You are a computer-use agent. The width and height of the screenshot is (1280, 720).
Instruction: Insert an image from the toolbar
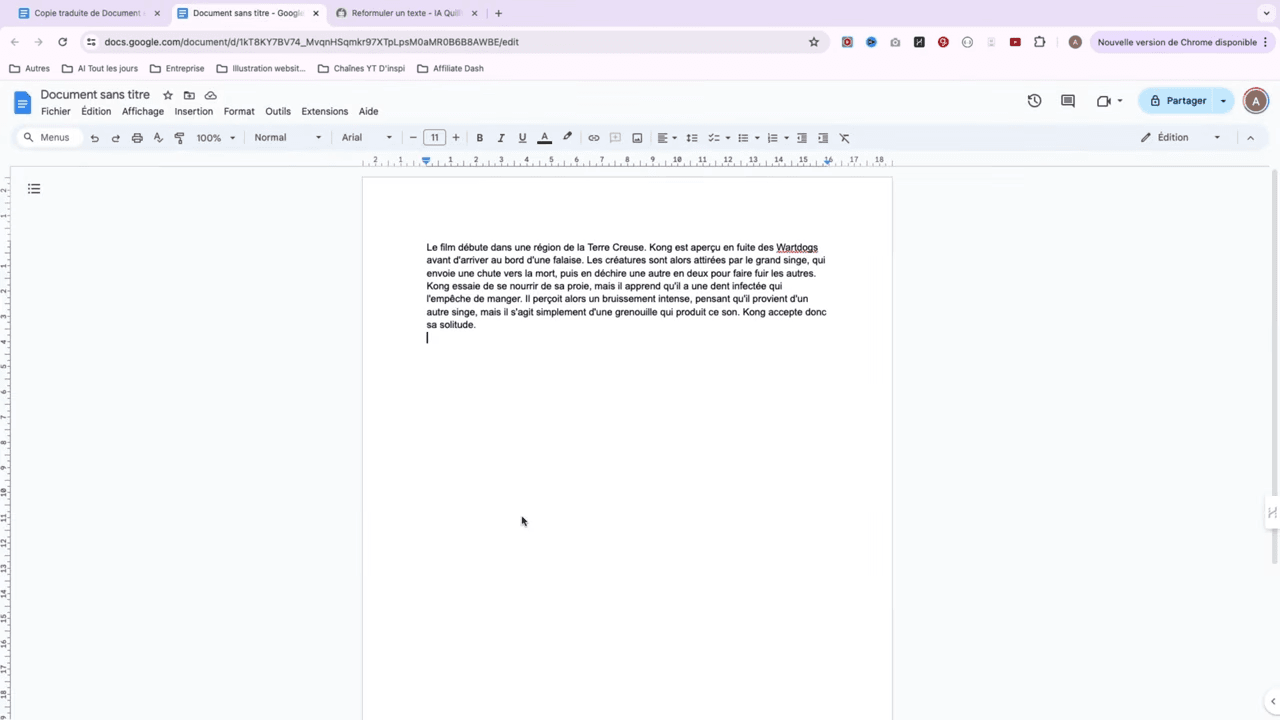[637, 138]
